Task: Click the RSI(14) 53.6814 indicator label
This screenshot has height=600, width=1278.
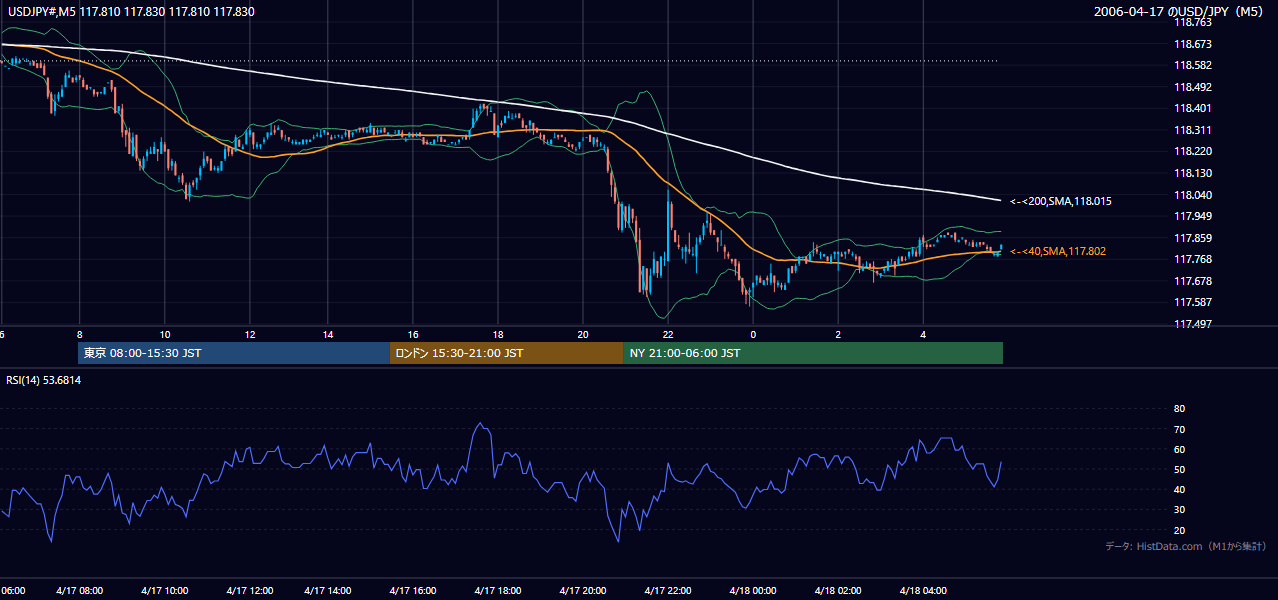Action: tap(44, 380)
